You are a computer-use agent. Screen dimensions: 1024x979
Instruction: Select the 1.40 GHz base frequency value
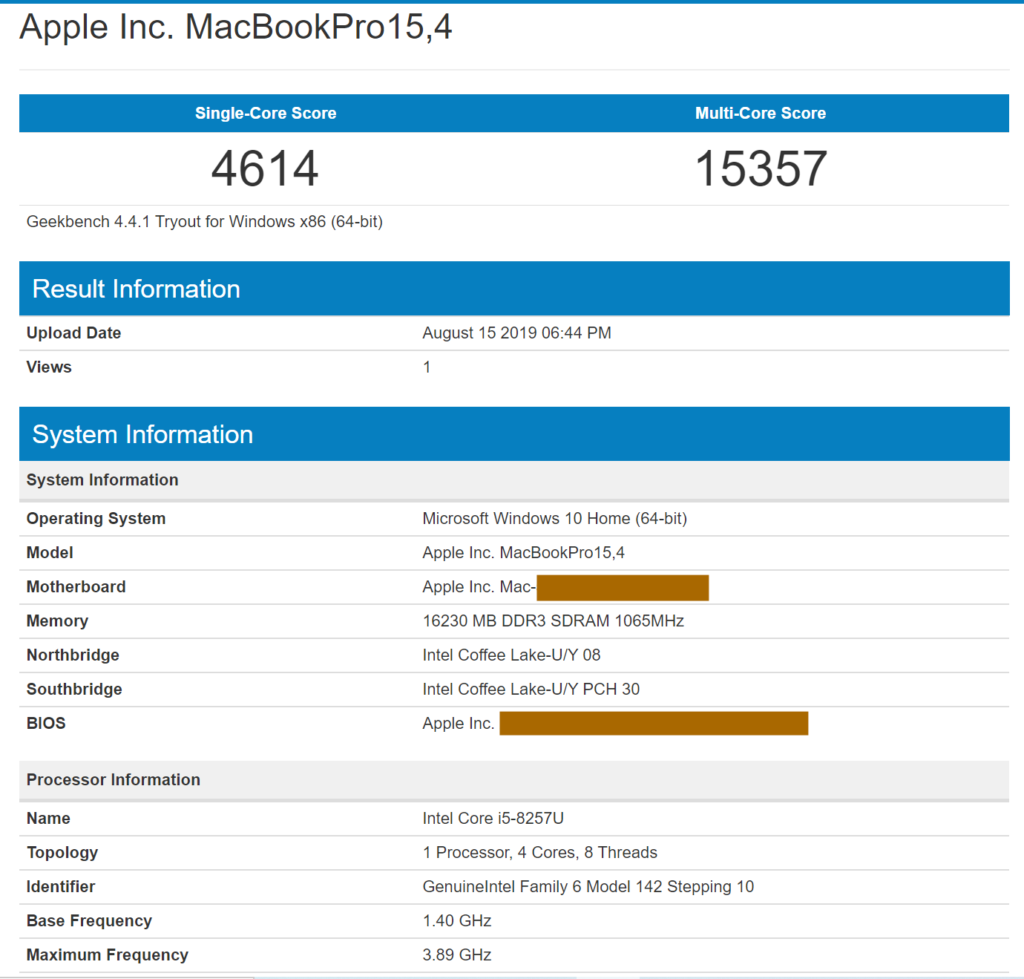[456, 921]
